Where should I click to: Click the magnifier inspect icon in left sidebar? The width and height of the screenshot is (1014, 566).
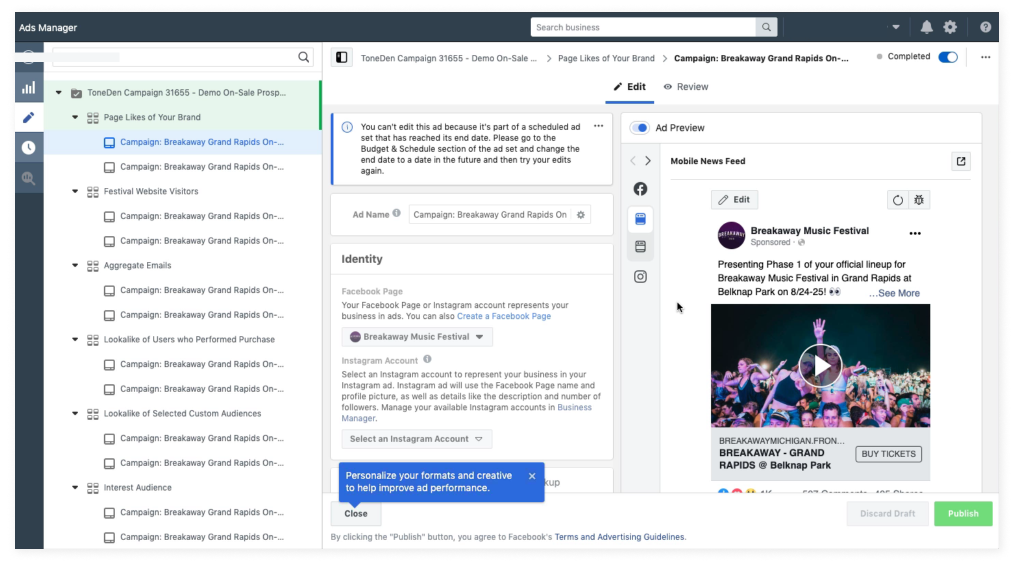tap(28, 178)
